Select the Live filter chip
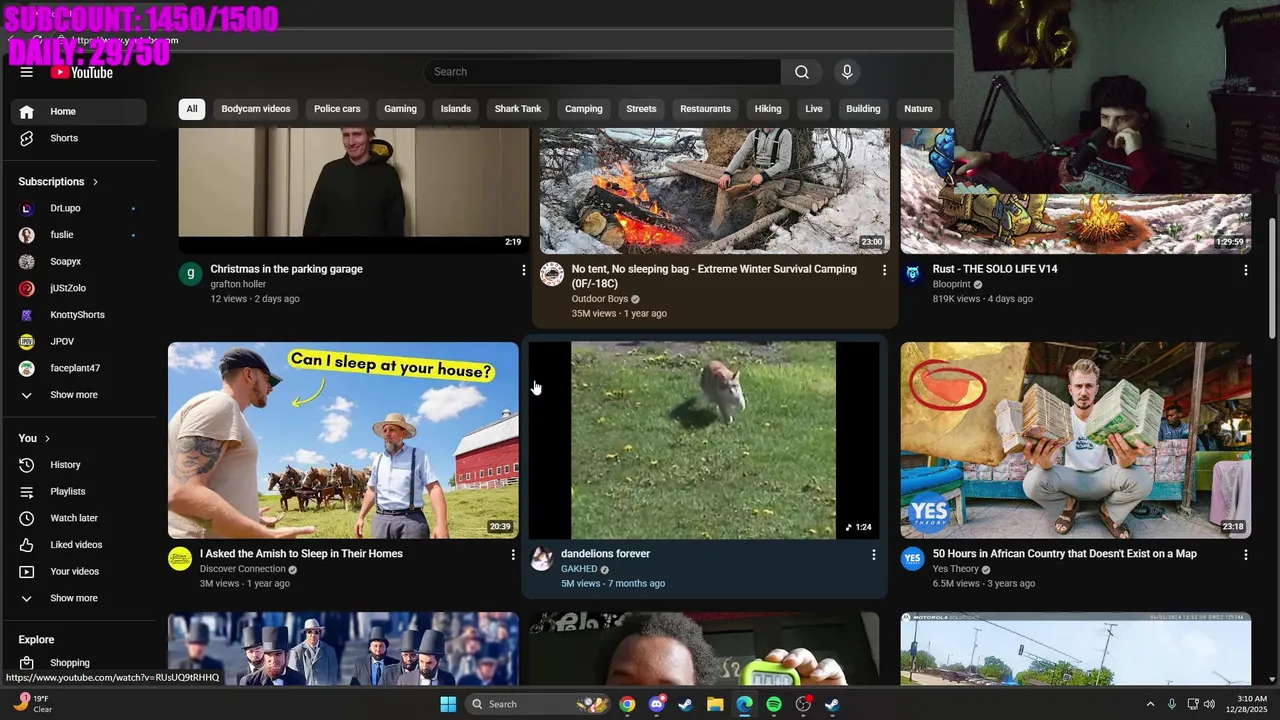Viewport: 1280px width, 720px height. [x=814, y=109]
